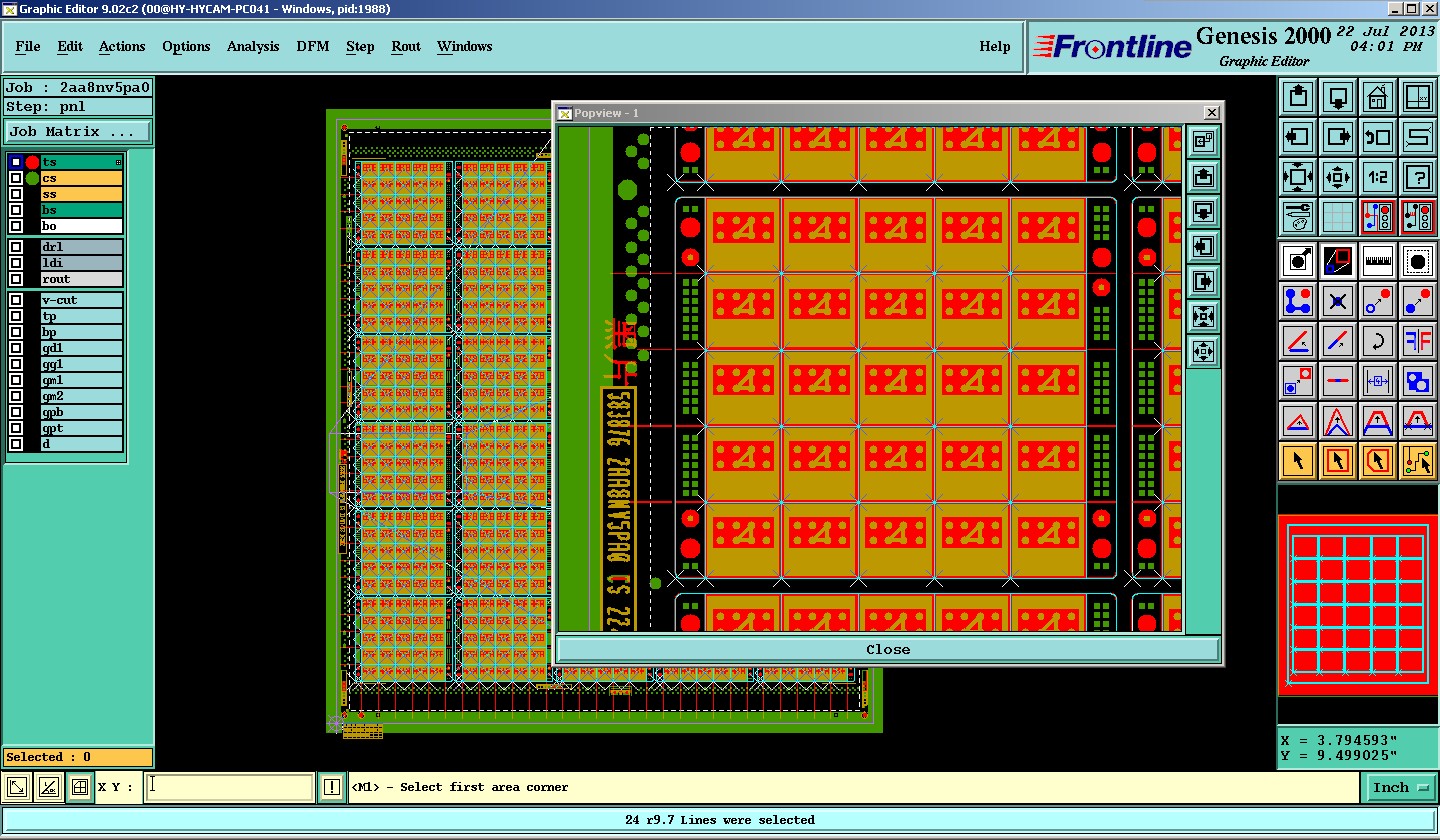Open the DFM menu

click(313, 46)
